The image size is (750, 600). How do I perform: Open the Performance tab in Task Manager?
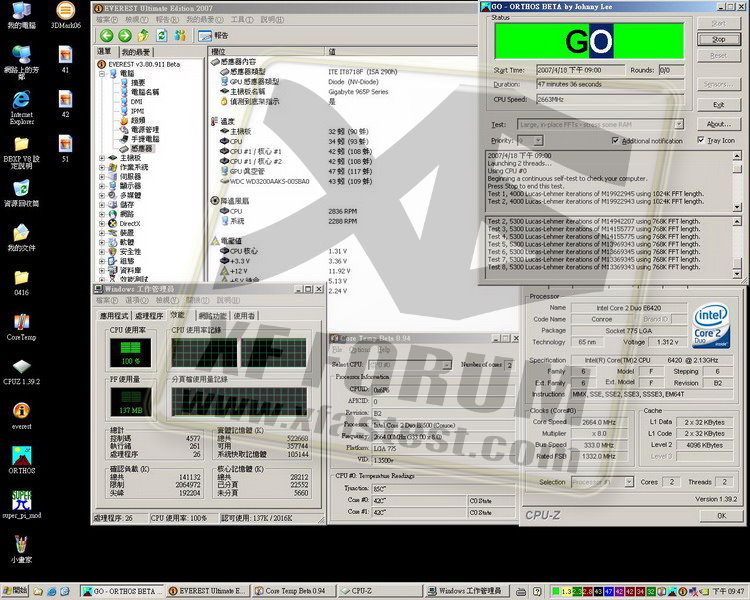coord(177,315)
